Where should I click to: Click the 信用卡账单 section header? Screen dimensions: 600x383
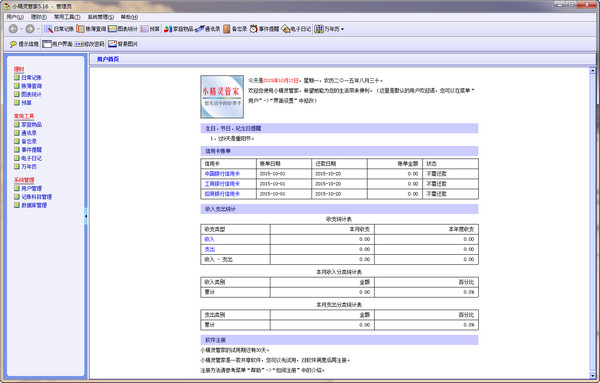(x=339, y=151)
